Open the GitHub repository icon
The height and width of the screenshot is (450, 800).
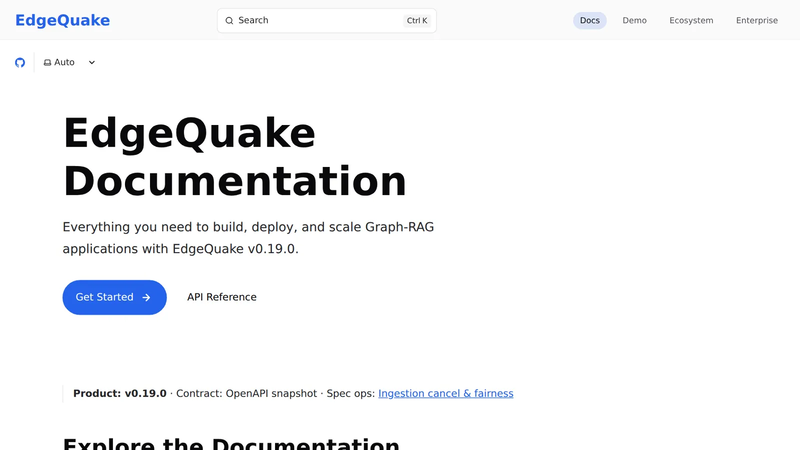pos(20,62)
